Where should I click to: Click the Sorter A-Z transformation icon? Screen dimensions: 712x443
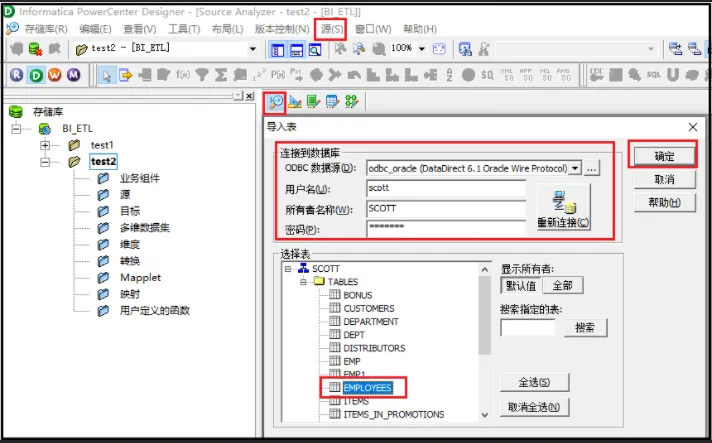[450, 75]
